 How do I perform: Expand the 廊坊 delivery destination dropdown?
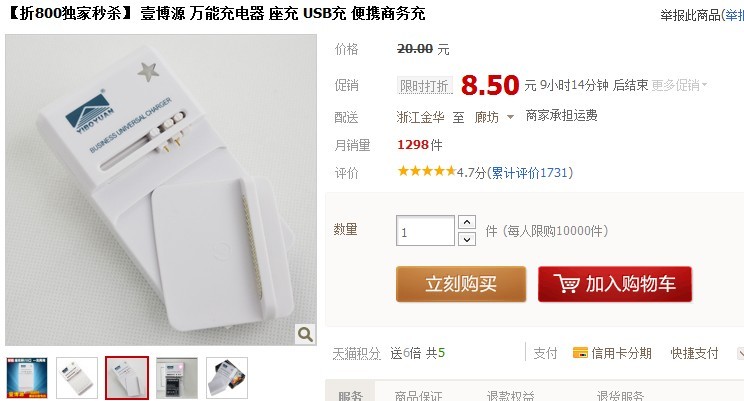[x=511, y=117]
